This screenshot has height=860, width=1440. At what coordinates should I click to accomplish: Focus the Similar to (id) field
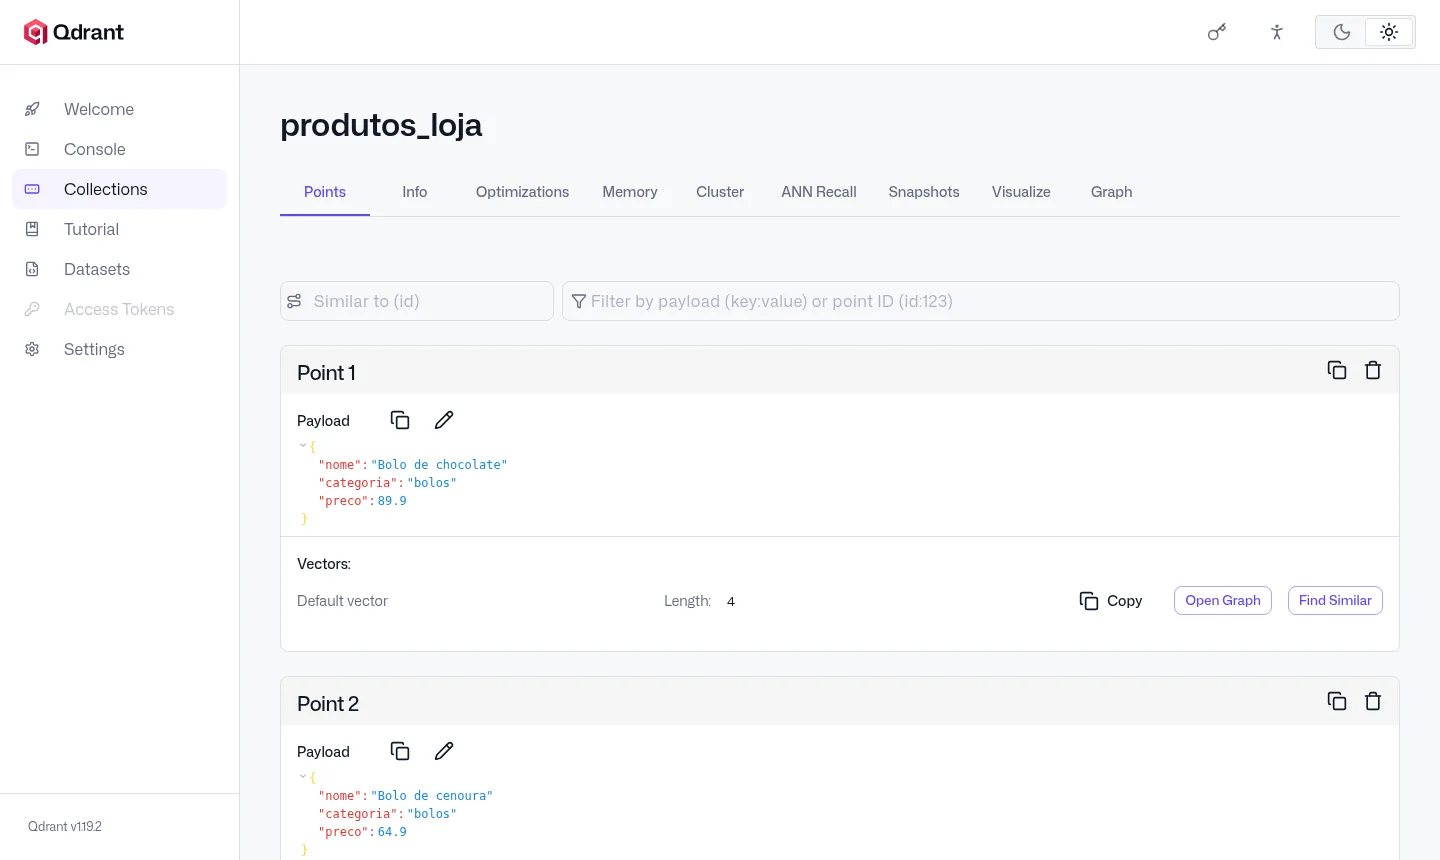[x=417, y=301]
